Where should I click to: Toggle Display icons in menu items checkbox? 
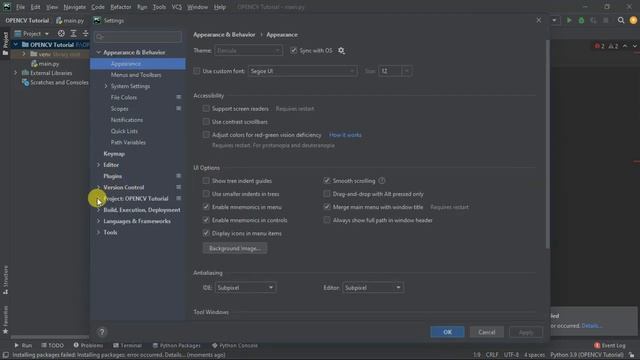click(x=206, y=233)
